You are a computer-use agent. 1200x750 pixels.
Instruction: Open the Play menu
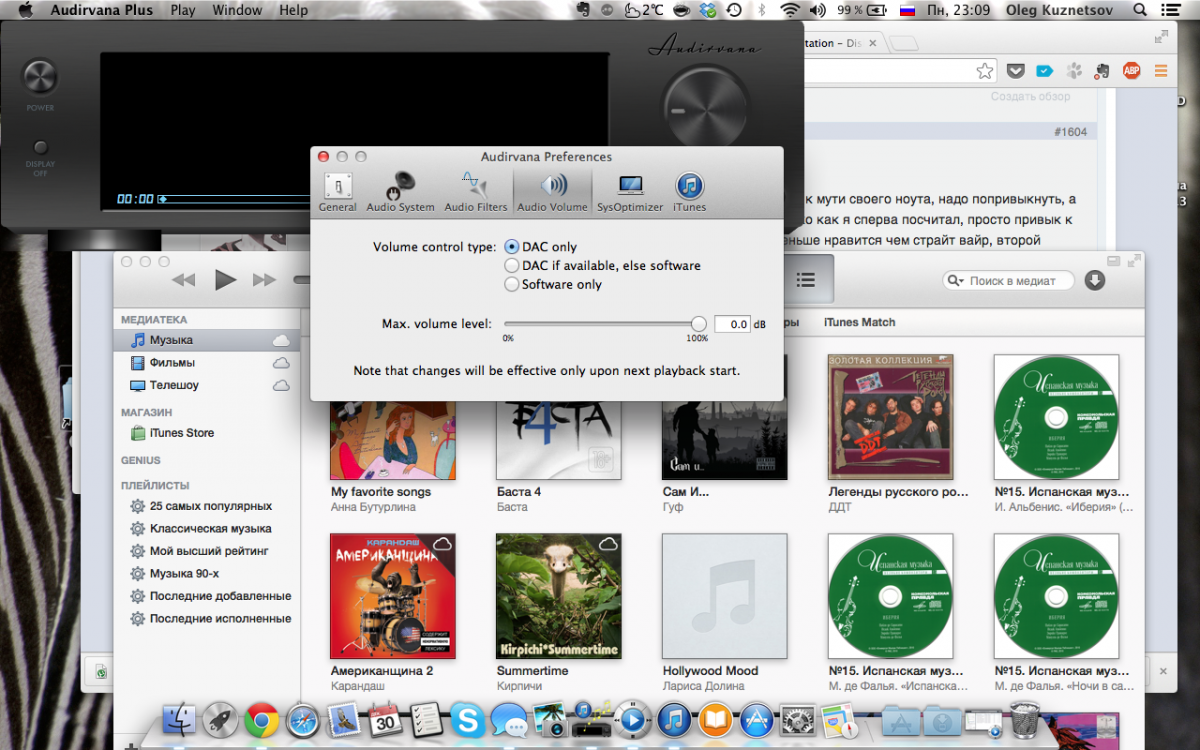click(x=183, y=10)
